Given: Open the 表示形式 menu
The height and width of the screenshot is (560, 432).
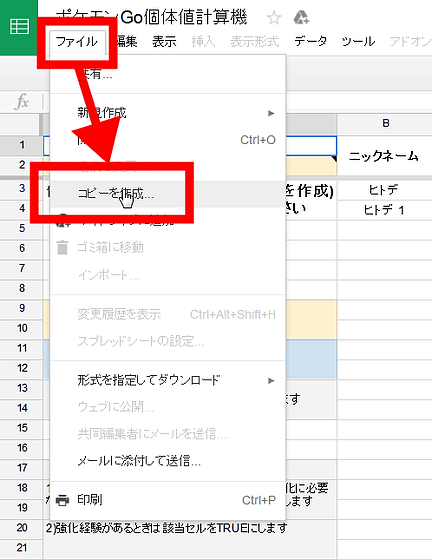Looking at the screenshot, I should [x=254, y=42].
